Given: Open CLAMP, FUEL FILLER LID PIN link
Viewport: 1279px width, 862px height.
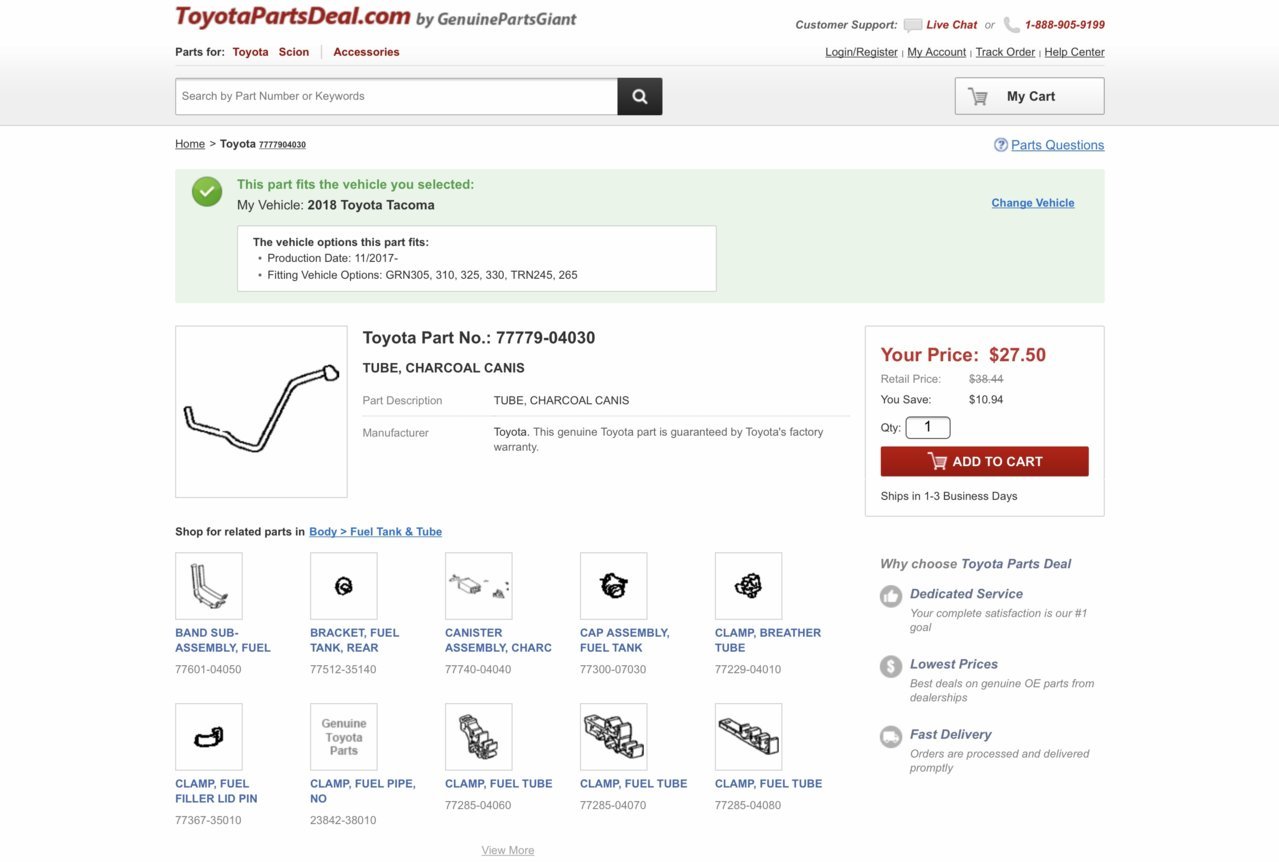Looking at the screenshot, I should coord(216,791).
